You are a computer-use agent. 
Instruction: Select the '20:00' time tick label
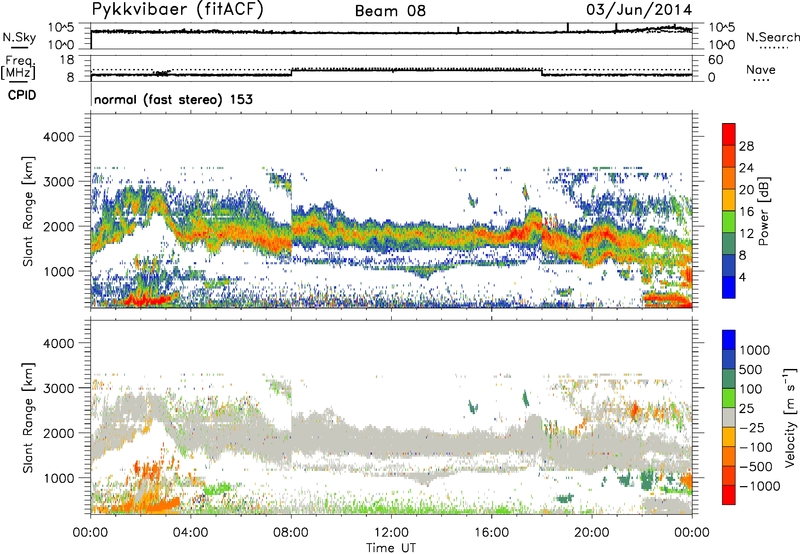pos(592,533)
